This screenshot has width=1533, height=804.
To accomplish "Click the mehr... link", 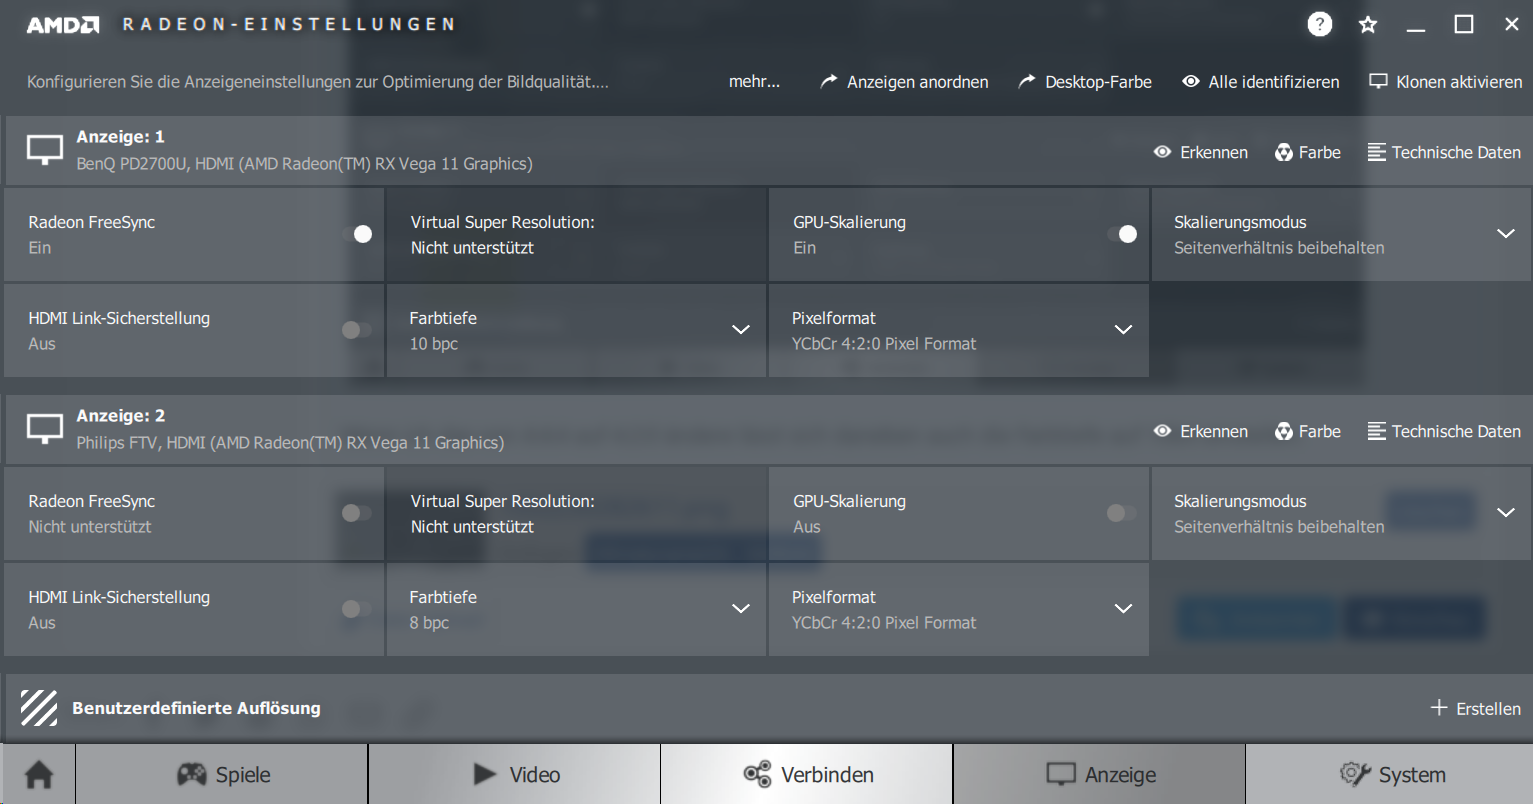I will (754, 82).
